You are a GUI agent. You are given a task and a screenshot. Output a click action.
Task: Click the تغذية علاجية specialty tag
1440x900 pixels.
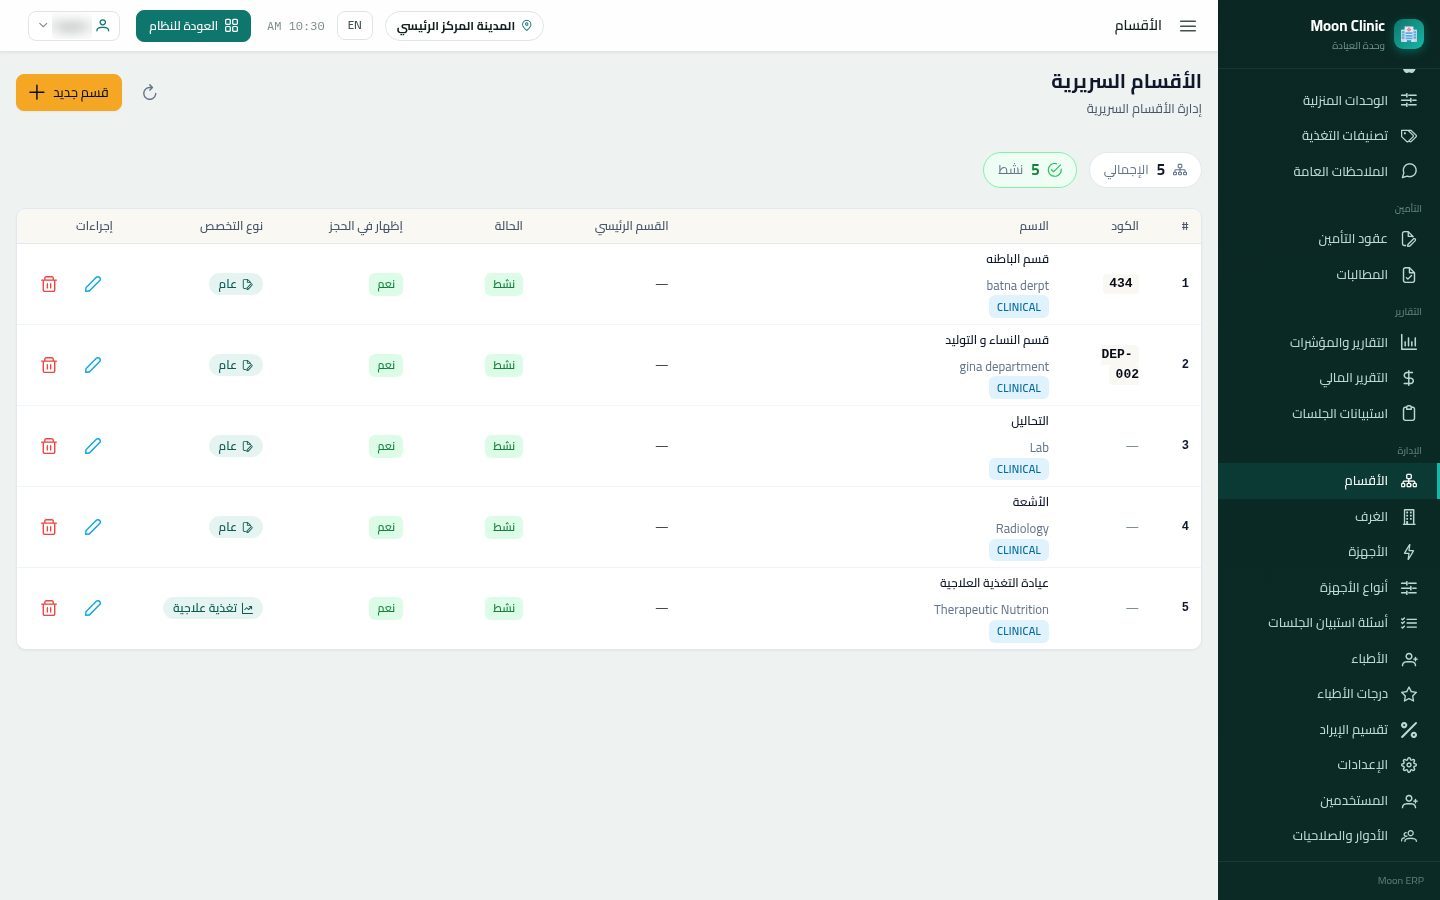213,608
